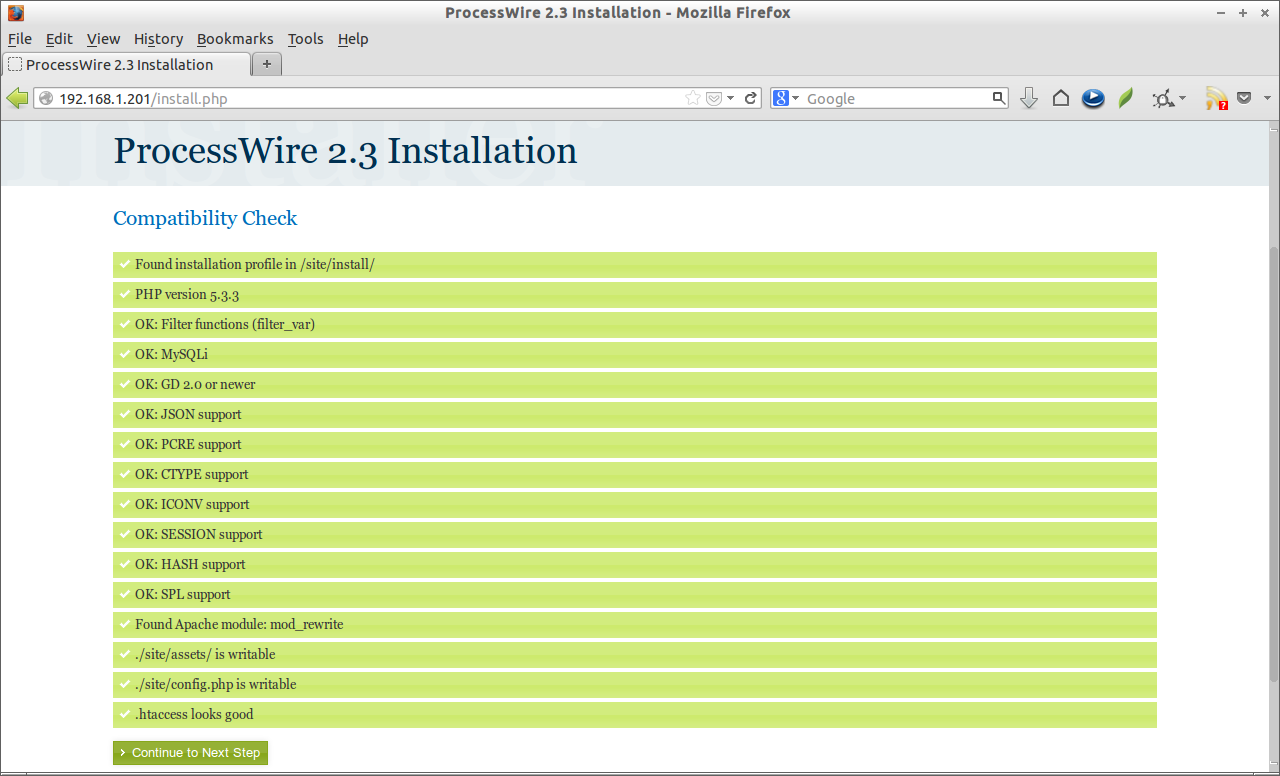Viewport: 1280px width, 776px height.
Task: Click the blue play-button toolbar icon
Action: coord(1093,98)
